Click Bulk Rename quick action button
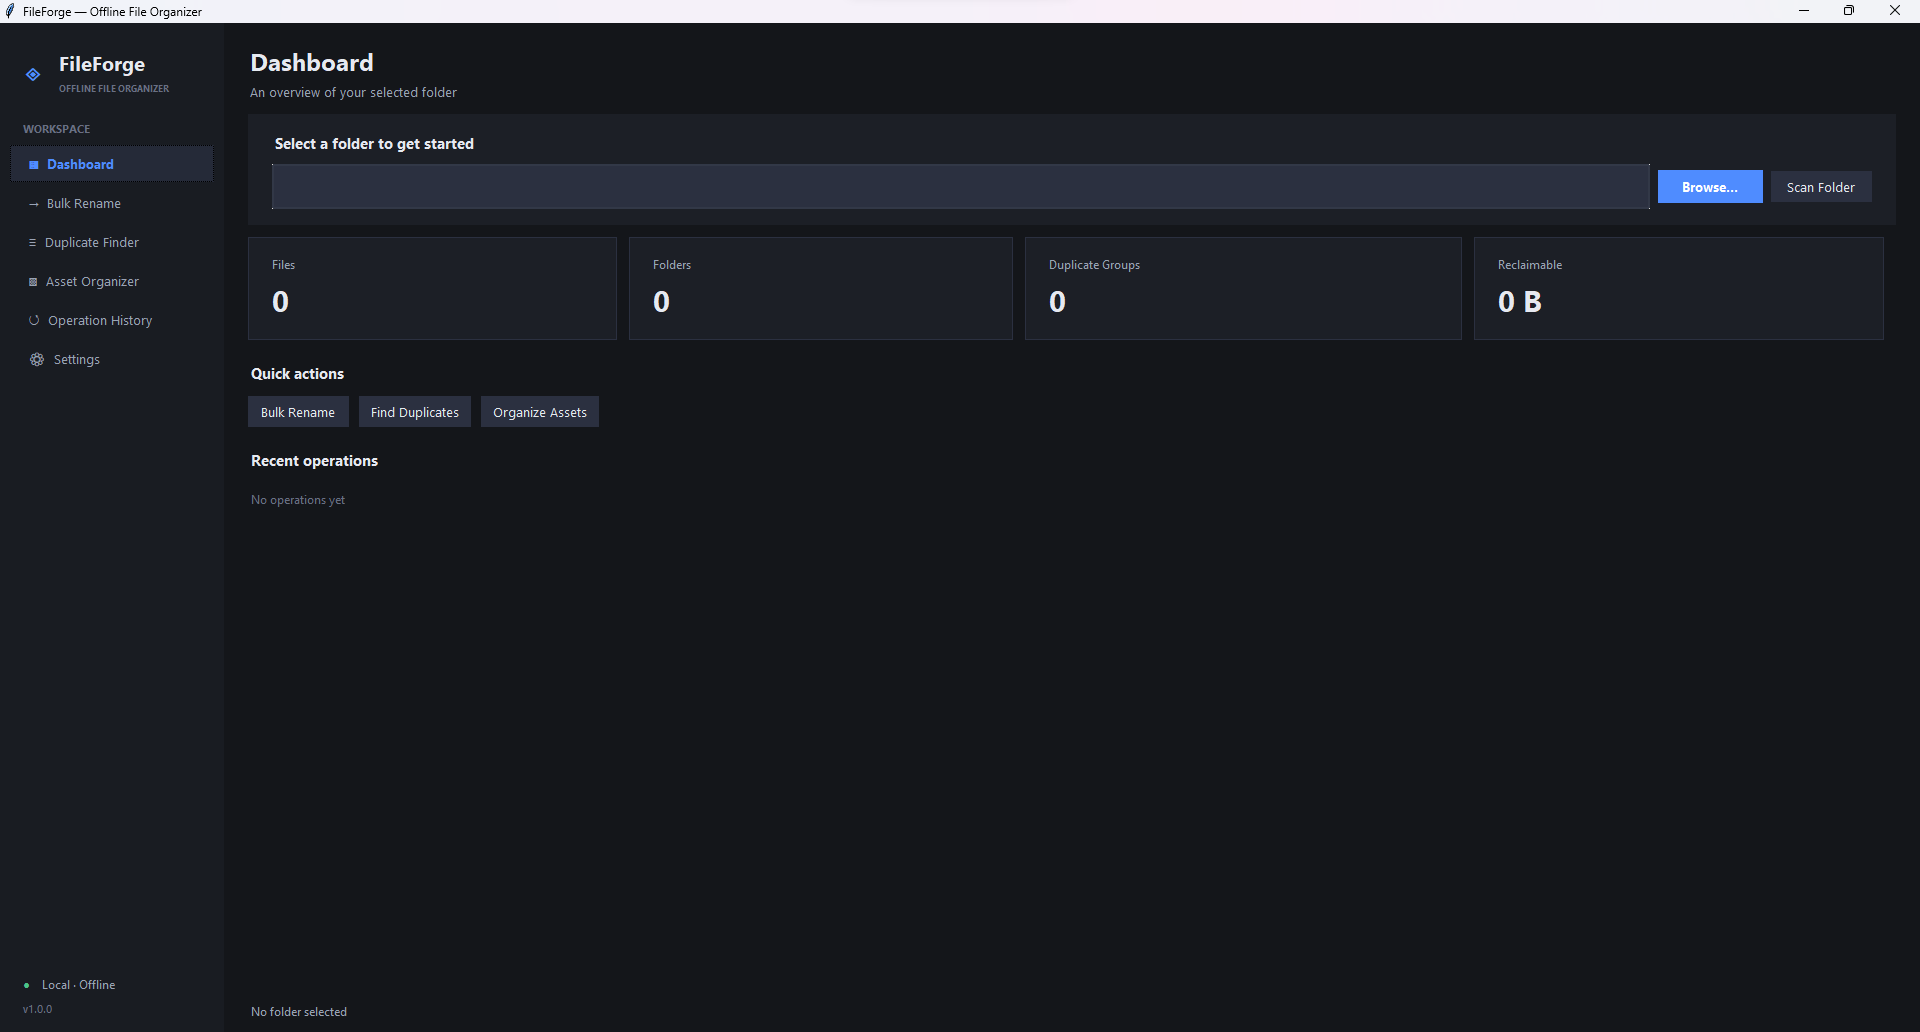The height and width of the screenshot is (1032, 1920). point(298,412)
